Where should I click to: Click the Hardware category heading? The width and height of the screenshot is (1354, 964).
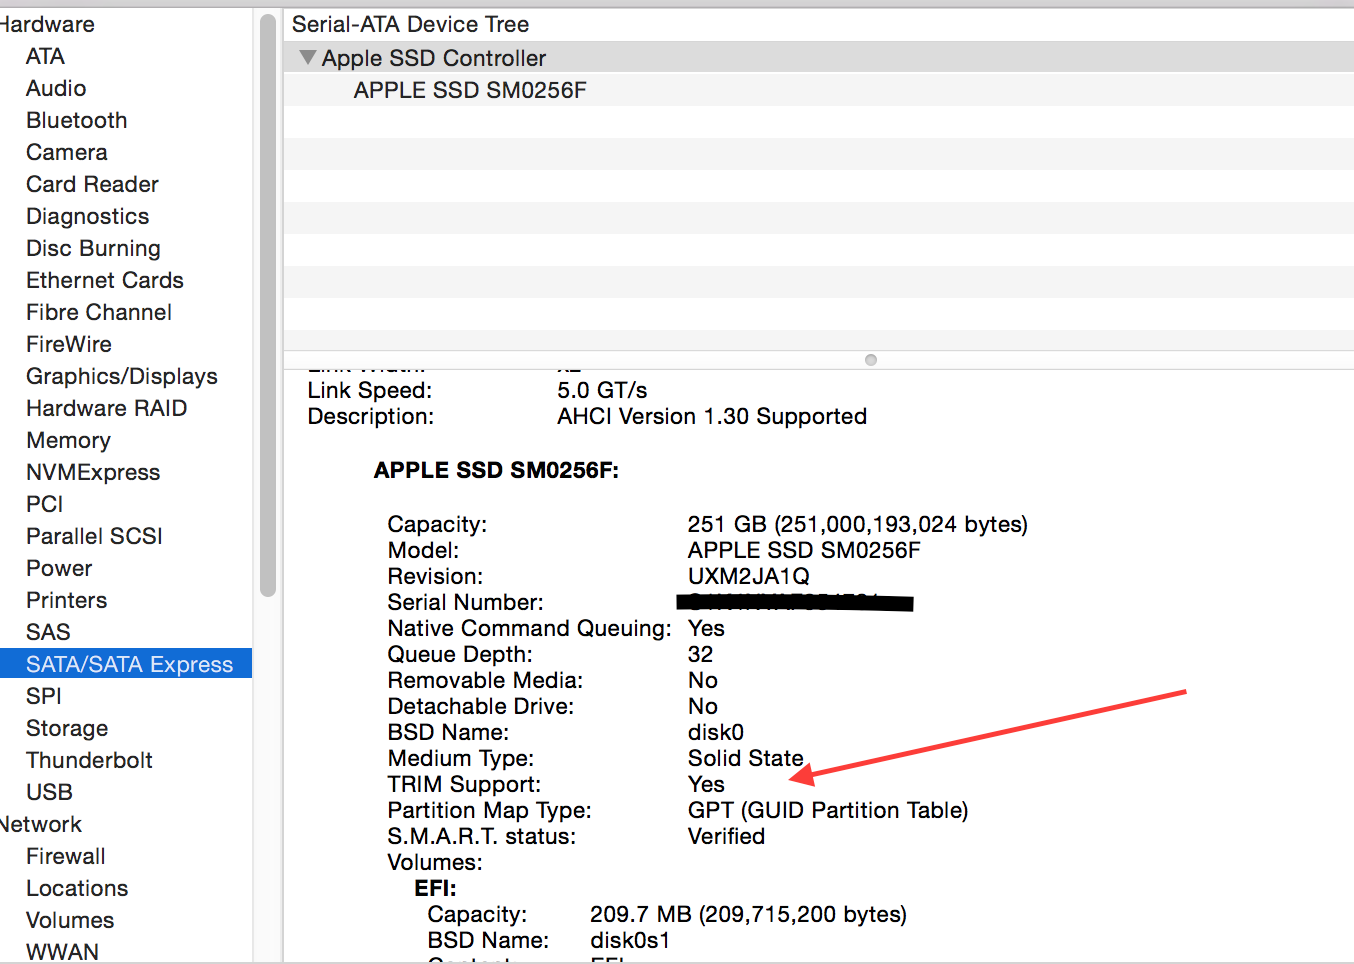[47, 24]
